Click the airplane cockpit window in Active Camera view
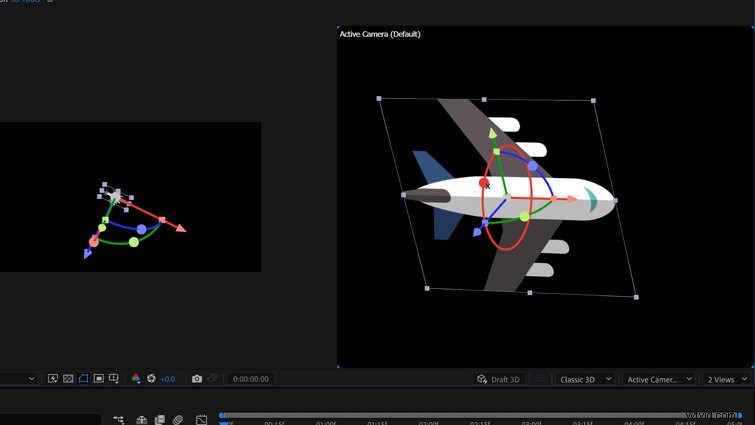Screen dimensions: 755x425 click(591, 199)
